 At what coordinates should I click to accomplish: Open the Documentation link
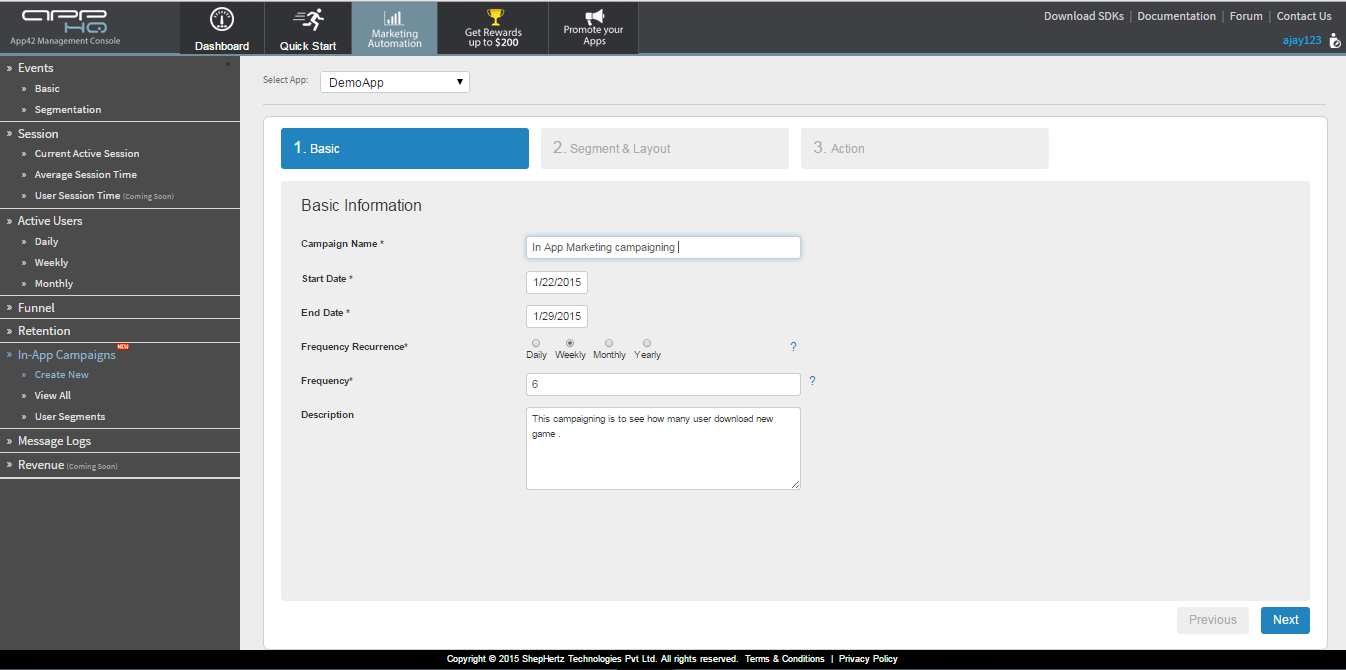pyautogui.click(x=1176, y=16)
